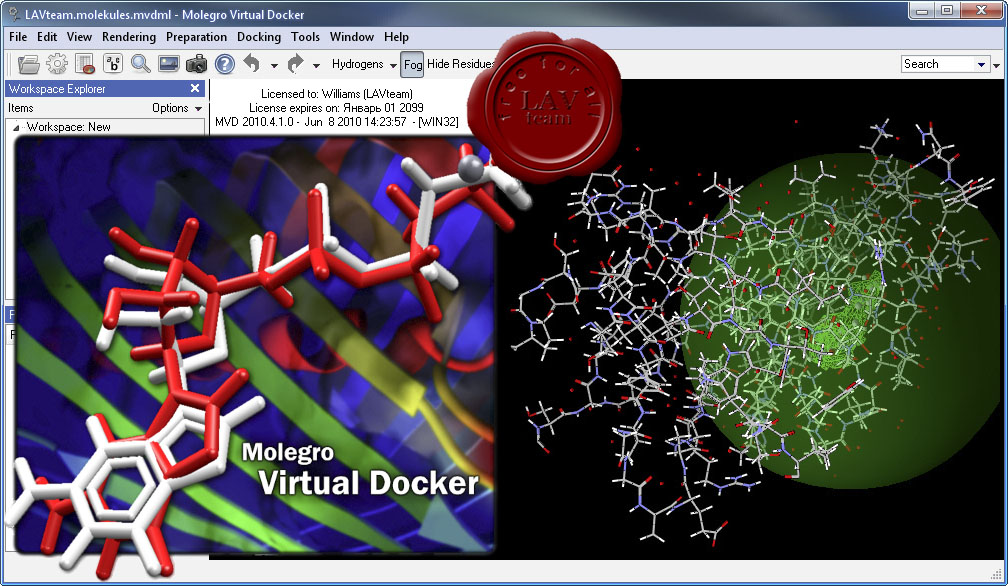The height and width of the screenshot is (586, 1008).
Task: Click into the Search field
Action: point(938,64)
